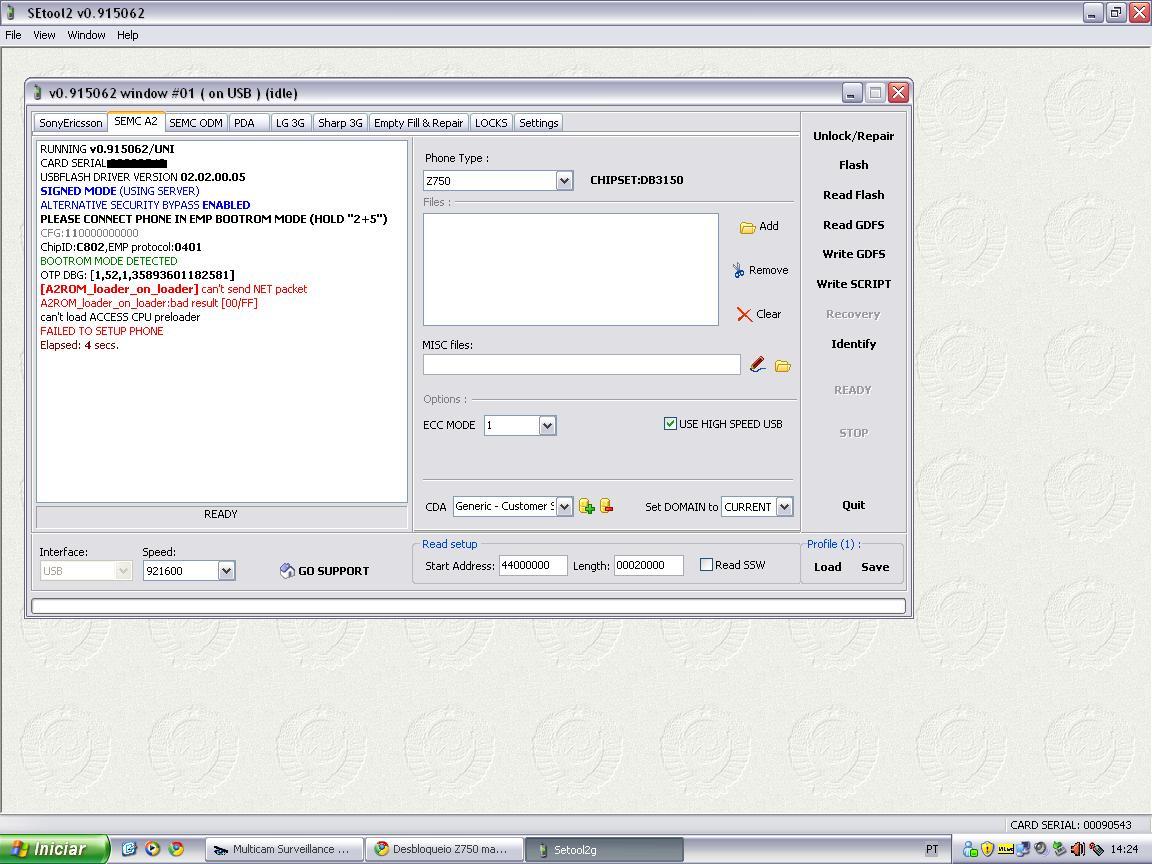Open the Speed dropdown showing 921600
Viewport: 1152px width, 864px height.
226,571
